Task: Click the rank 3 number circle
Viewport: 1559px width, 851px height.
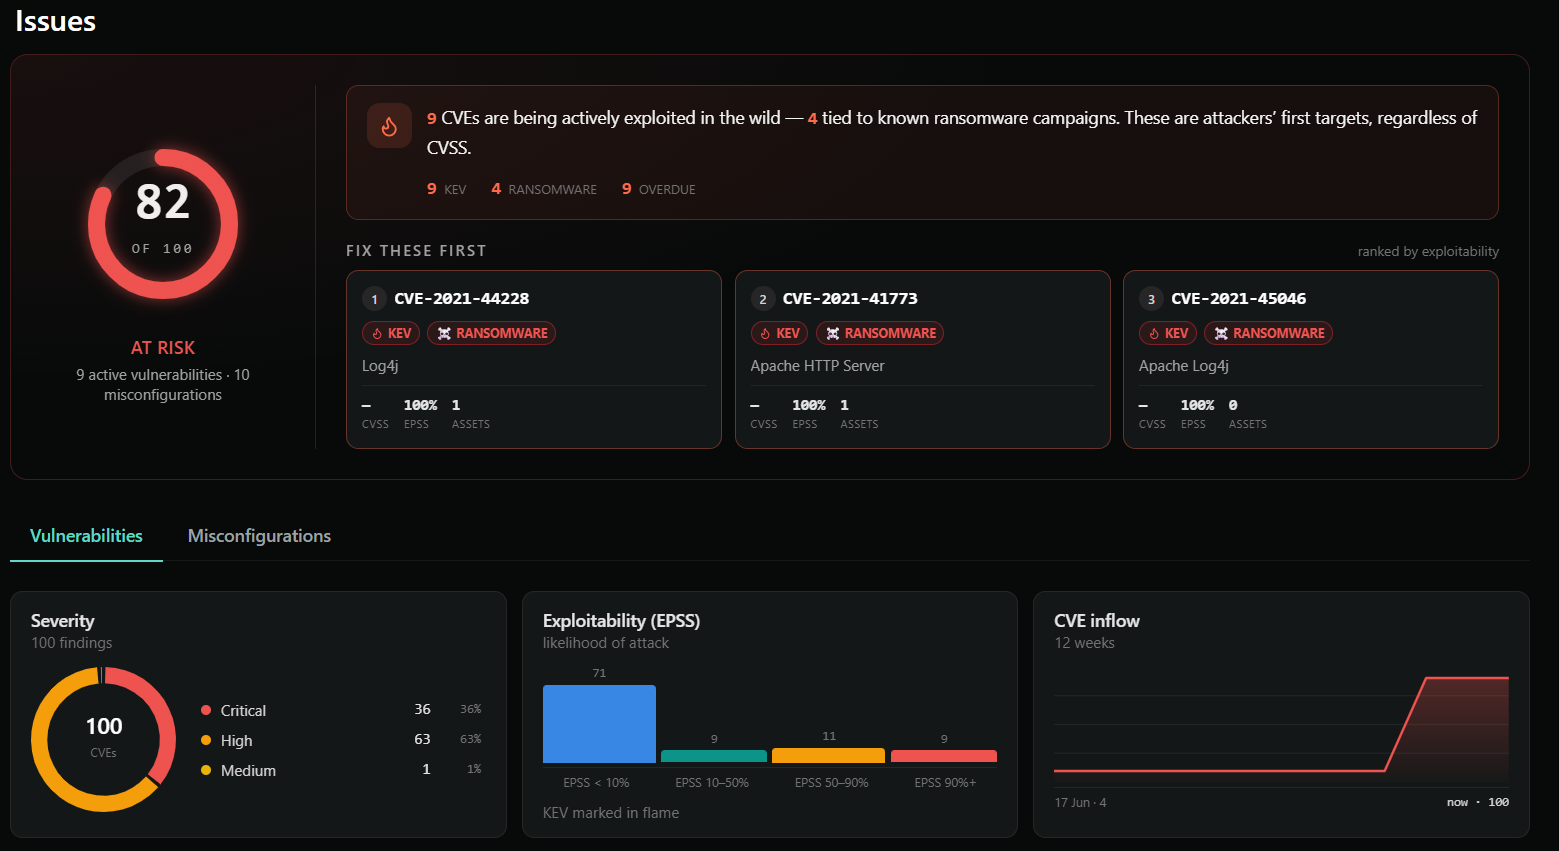Action: (1151, 299)
